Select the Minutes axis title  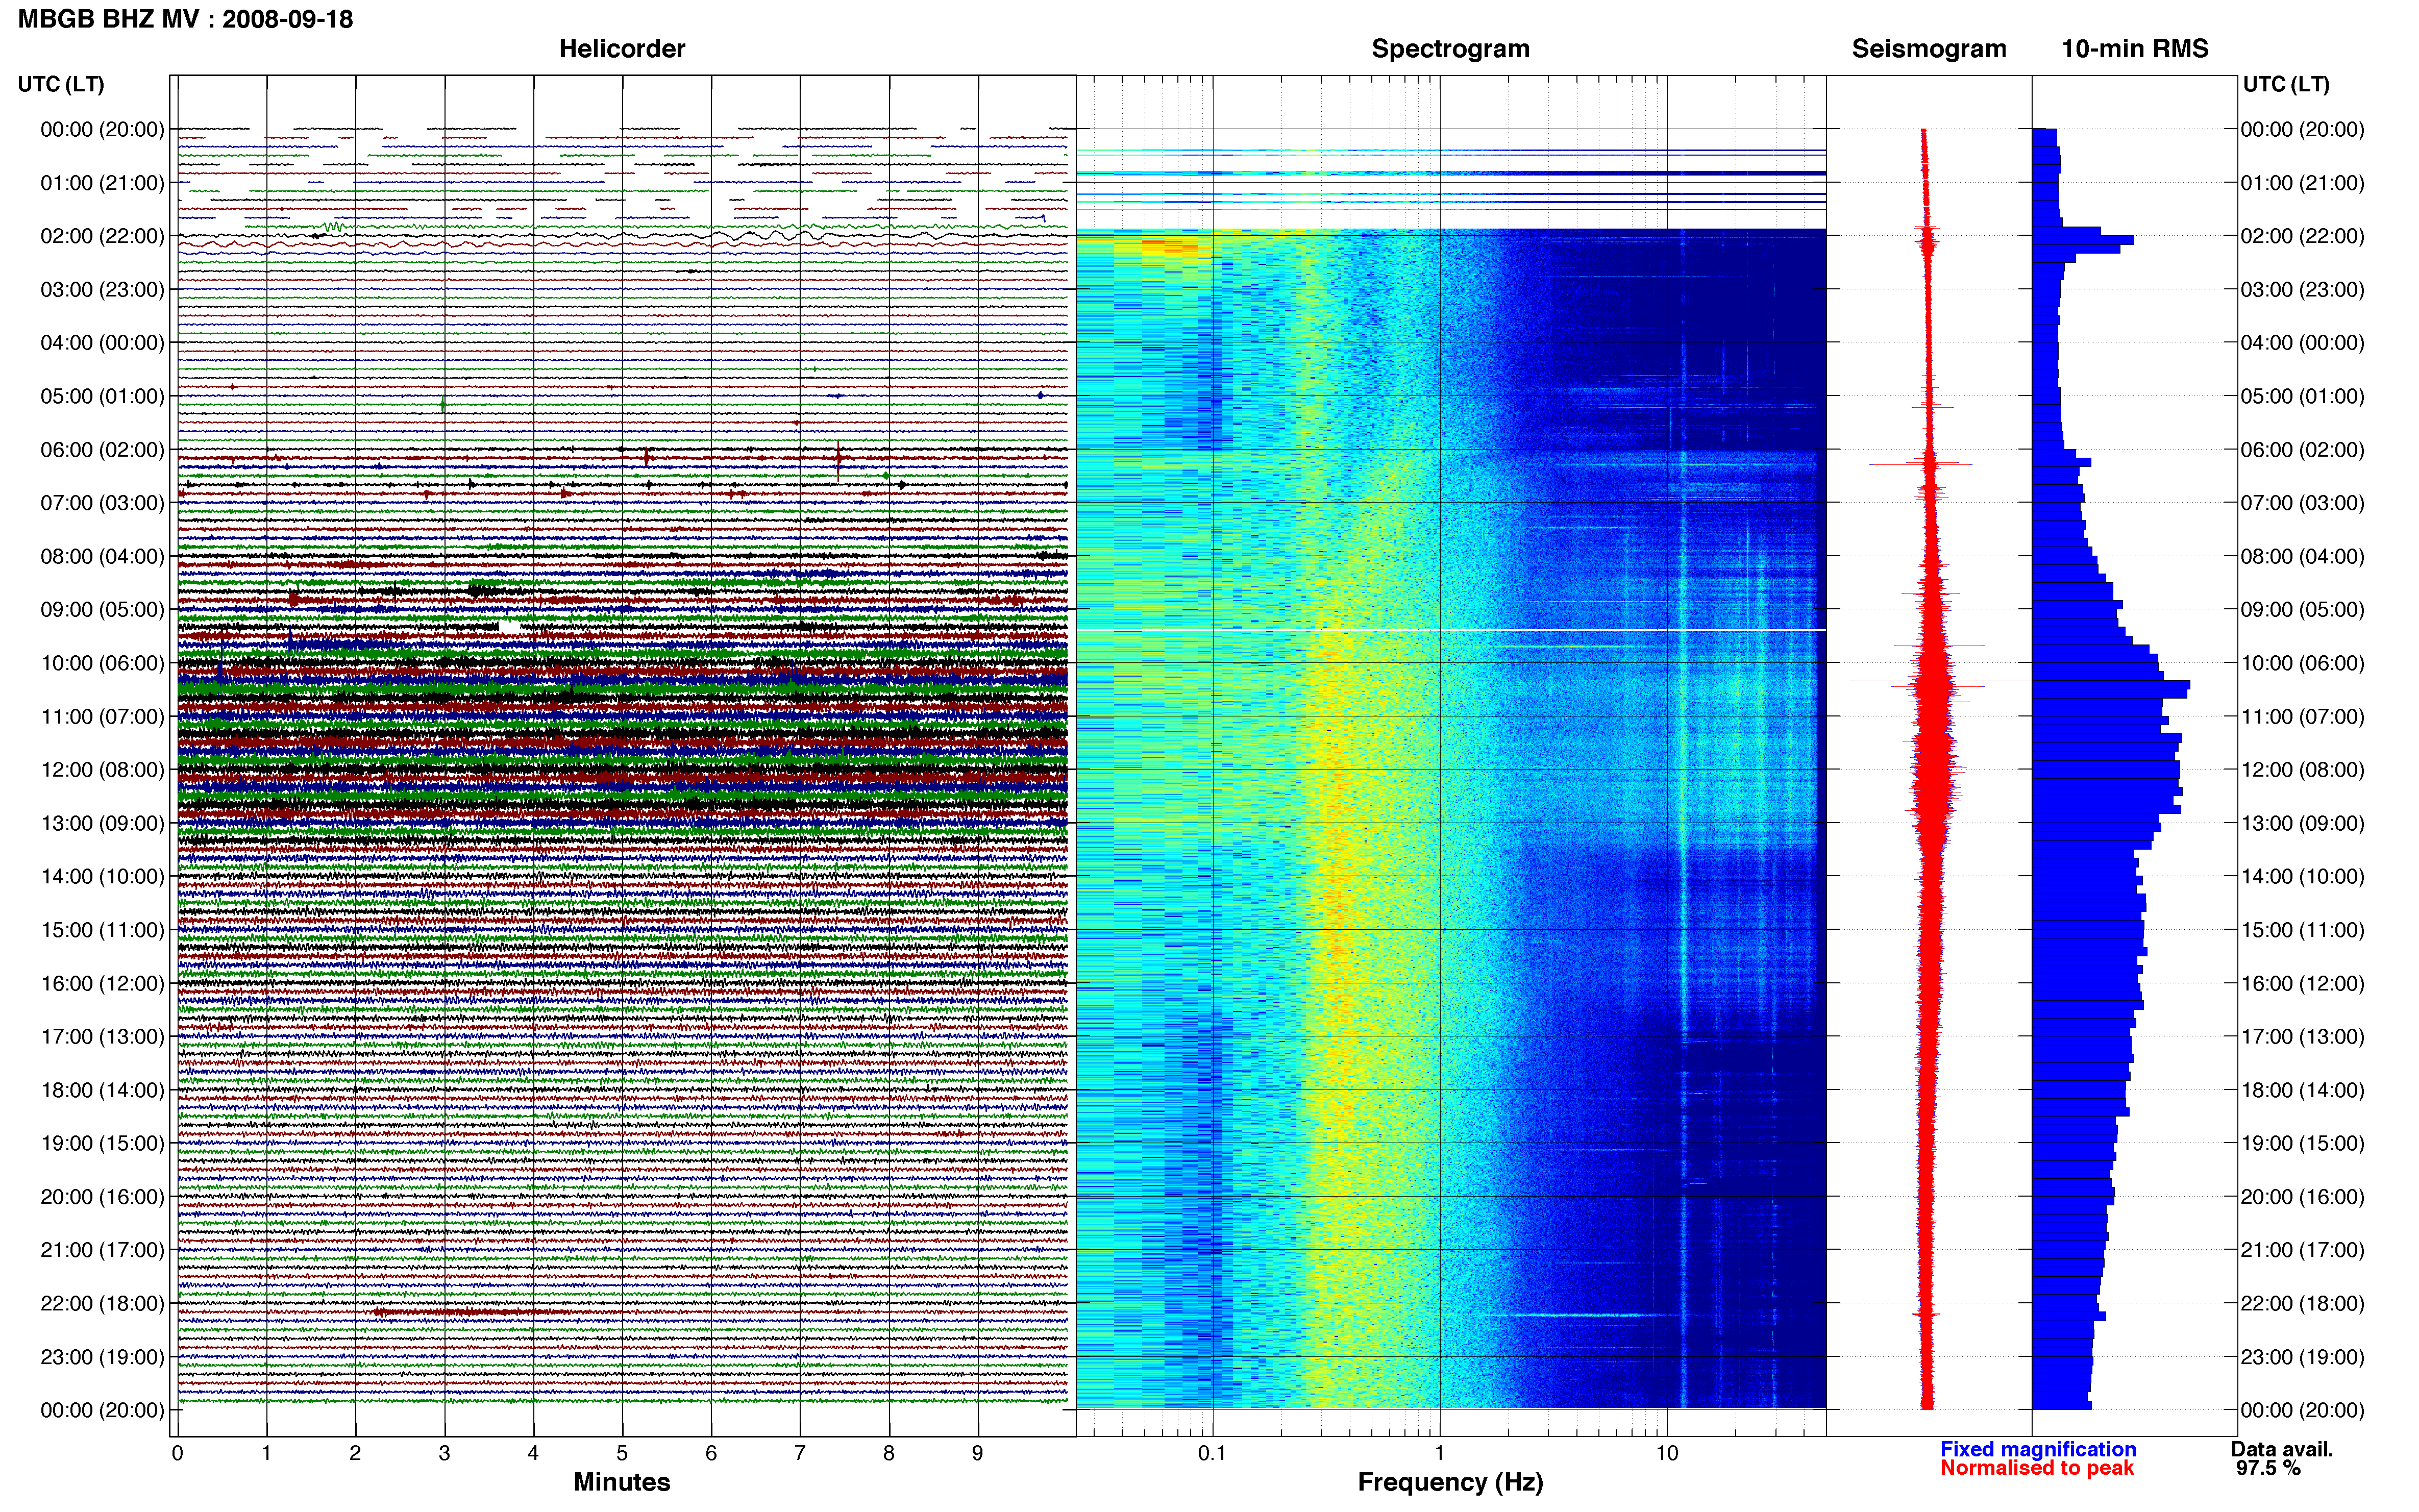click(621, 1482)
